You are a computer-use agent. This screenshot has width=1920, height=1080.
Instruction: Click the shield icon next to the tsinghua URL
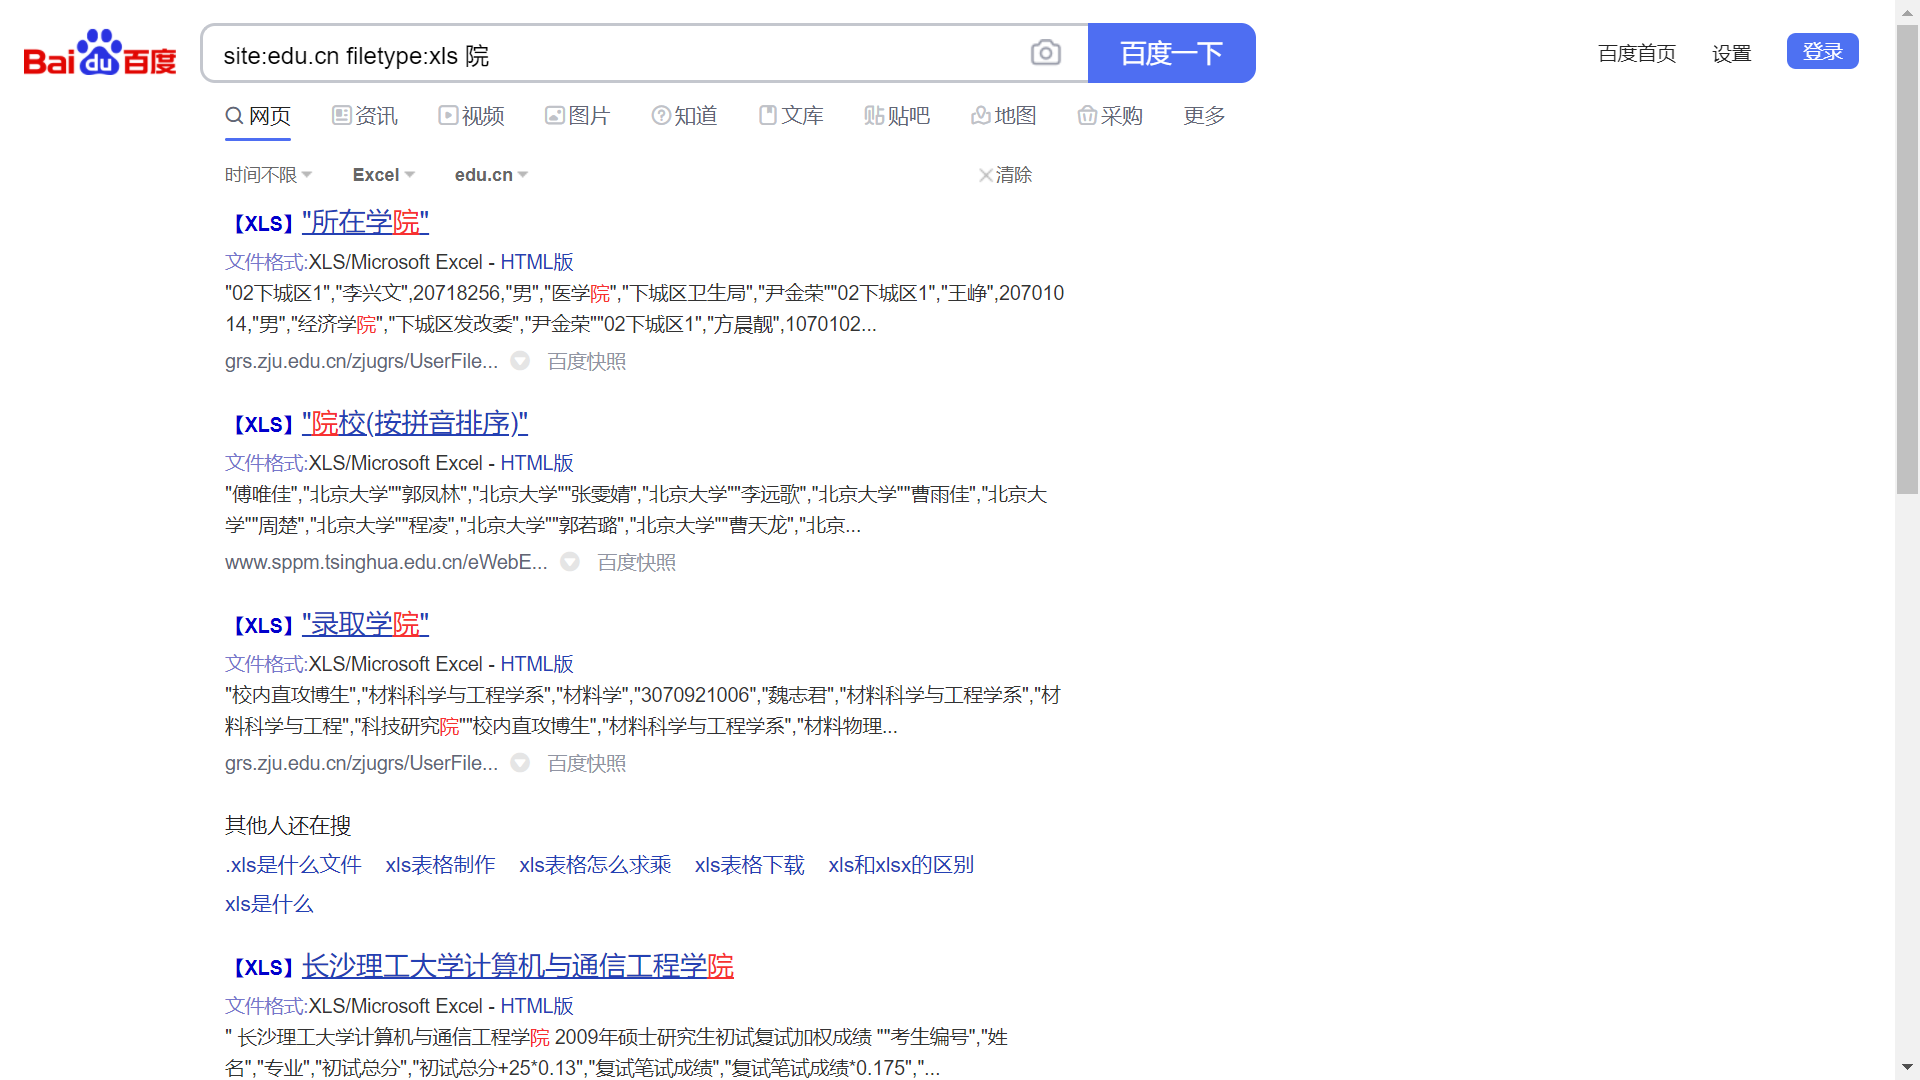570,562
